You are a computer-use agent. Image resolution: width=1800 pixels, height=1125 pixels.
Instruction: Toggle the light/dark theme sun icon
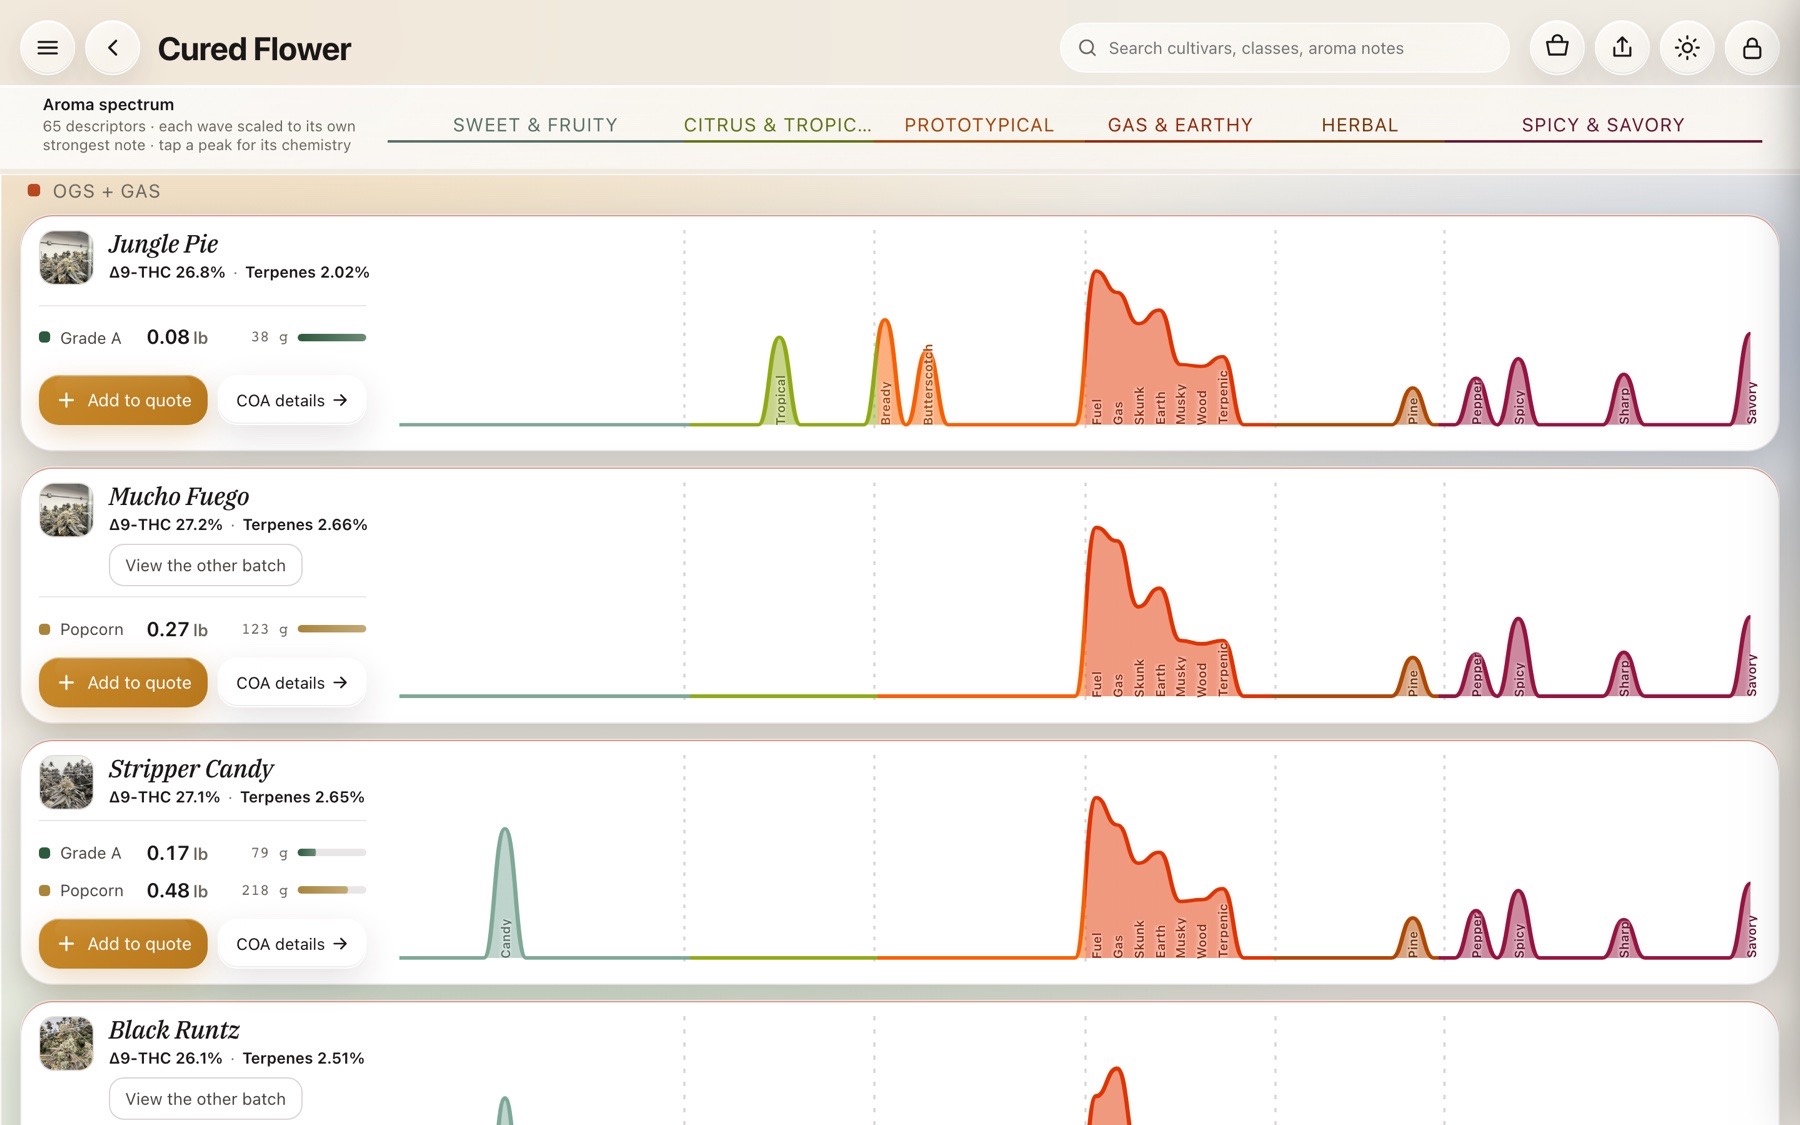click(1687, 47)
